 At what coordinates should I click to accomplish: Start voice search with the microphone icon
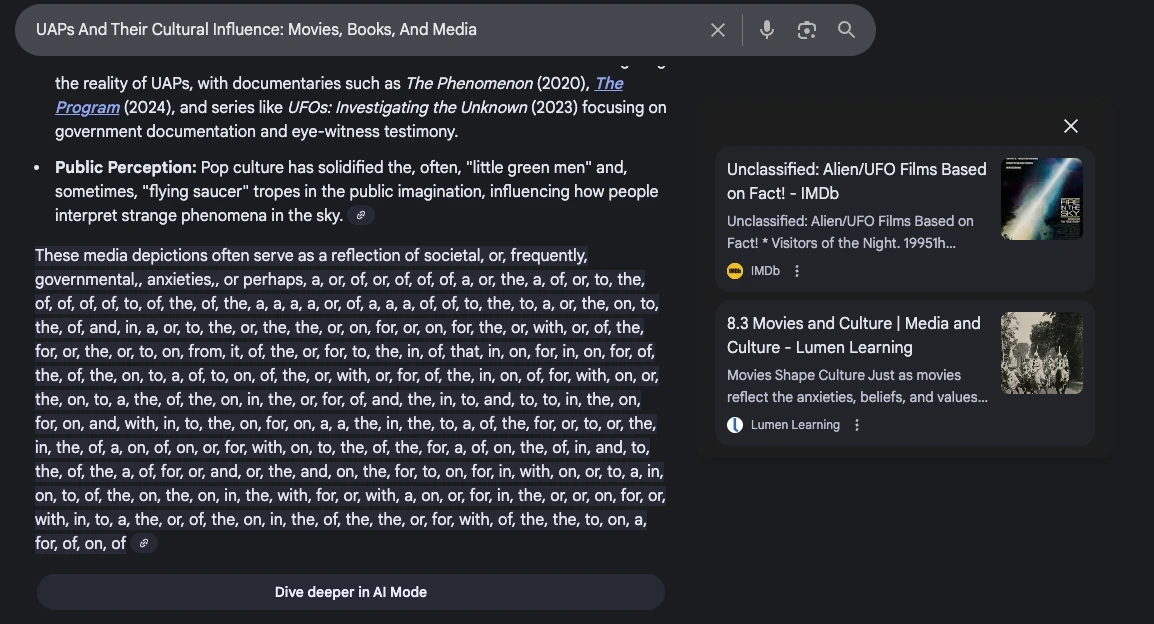pos(767,30)
